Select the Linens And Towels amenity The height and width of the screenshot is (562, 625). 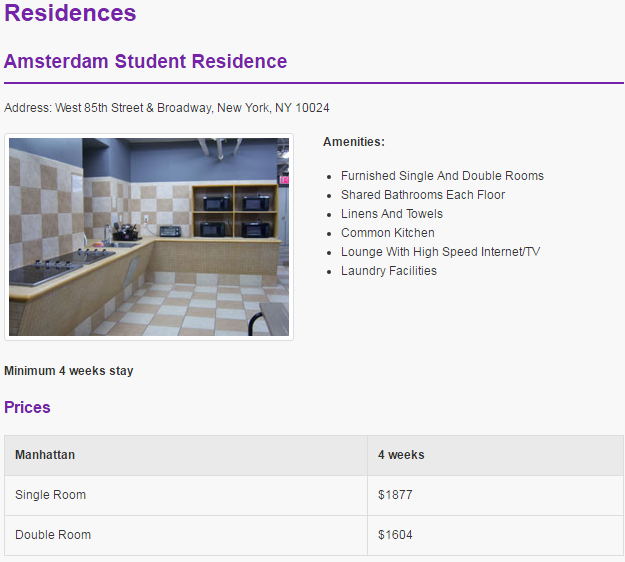pos(392,214)
